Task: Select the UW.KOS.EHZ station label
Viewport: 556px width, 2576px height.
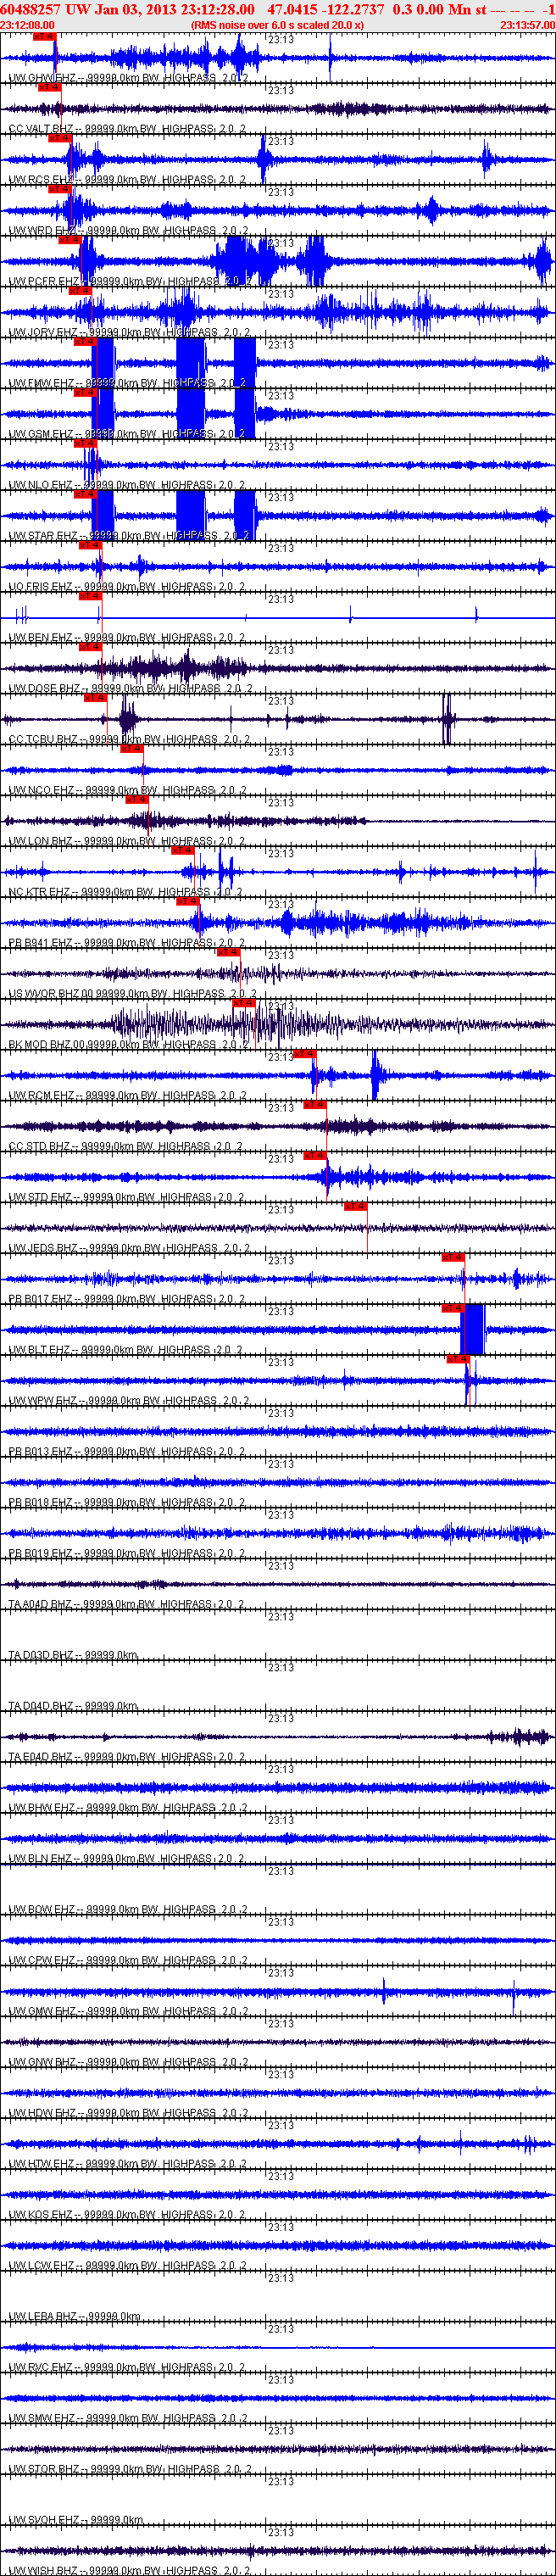Action: (x=127, y=2215)
